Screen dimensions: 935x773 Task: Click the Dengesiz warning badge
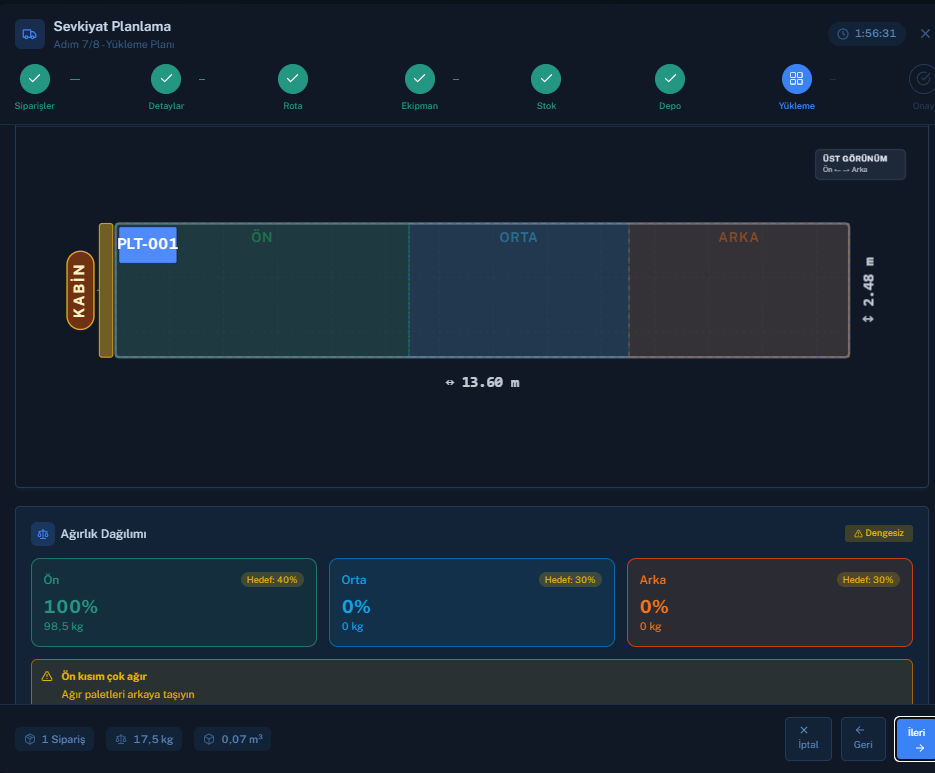coord(878,533)
